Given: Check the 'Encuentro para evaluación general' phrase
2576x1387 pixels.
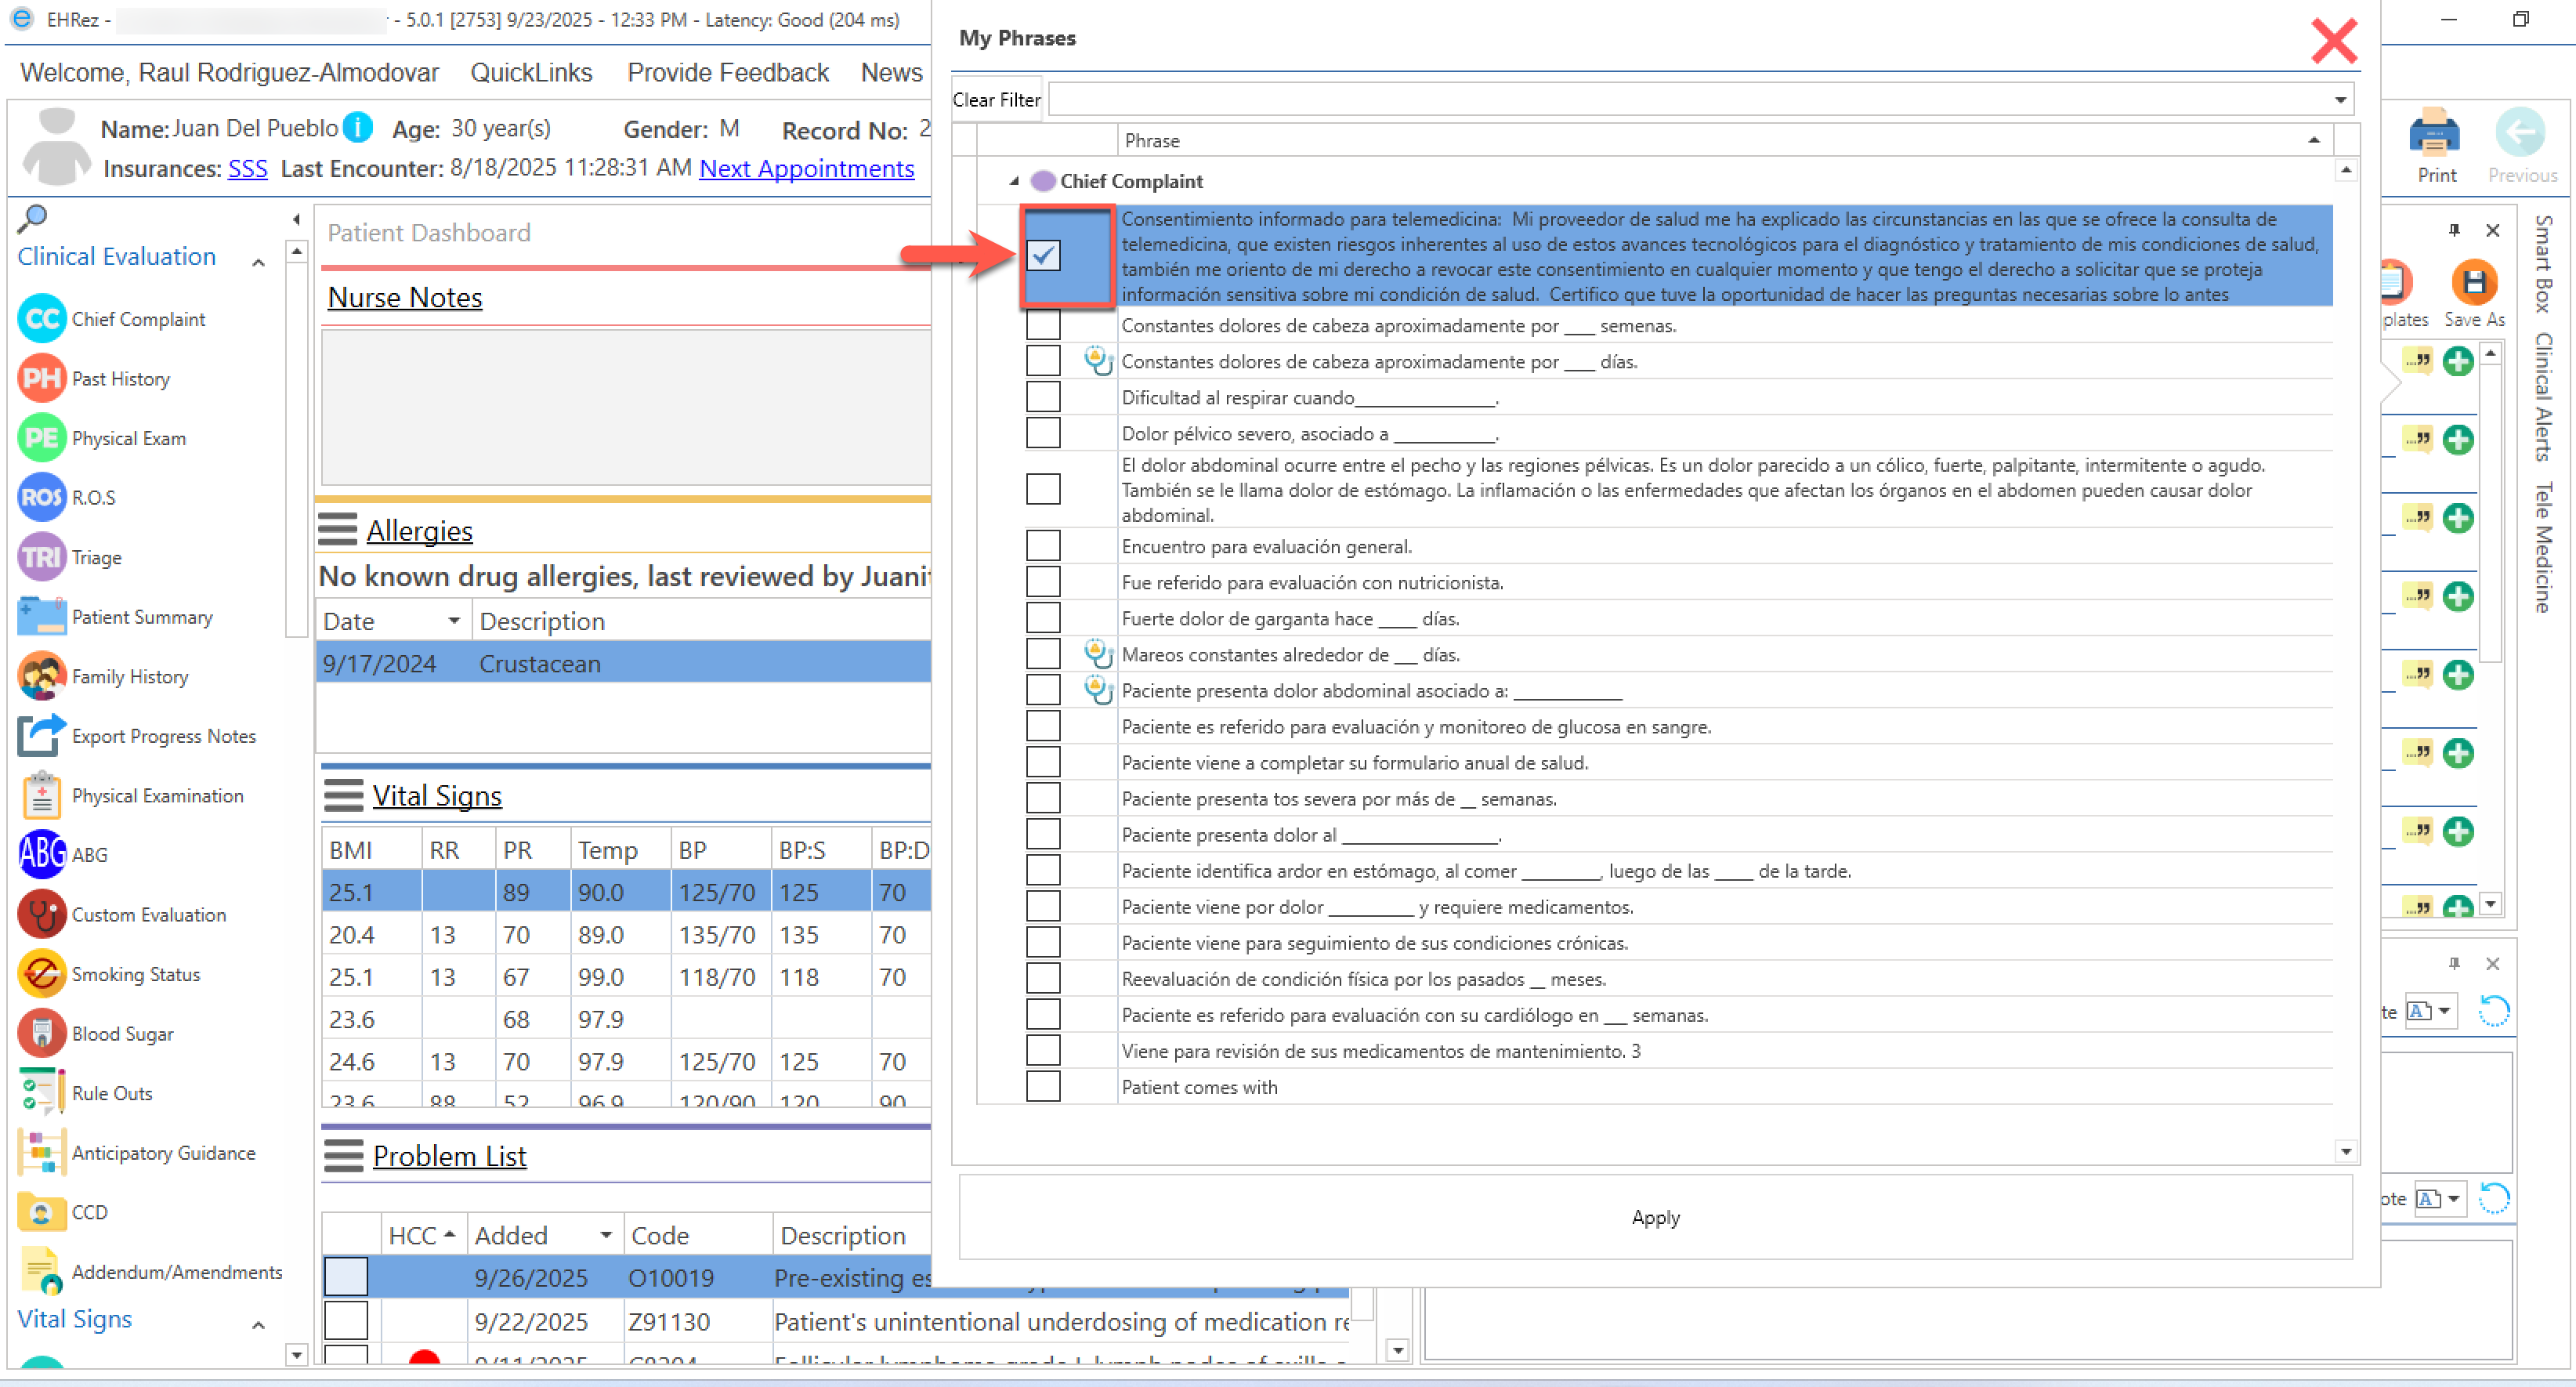Looking at the screenshot, I should (x=1043, y=546).
